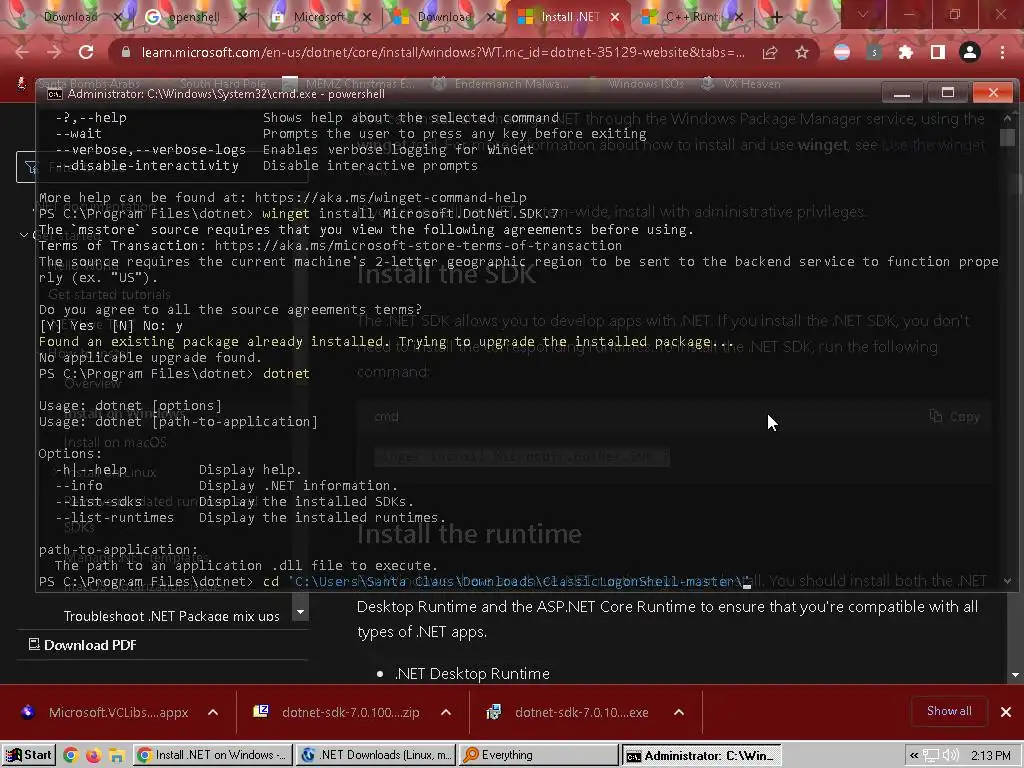
Task: Open the tab search dropdown
Action: 863,14
